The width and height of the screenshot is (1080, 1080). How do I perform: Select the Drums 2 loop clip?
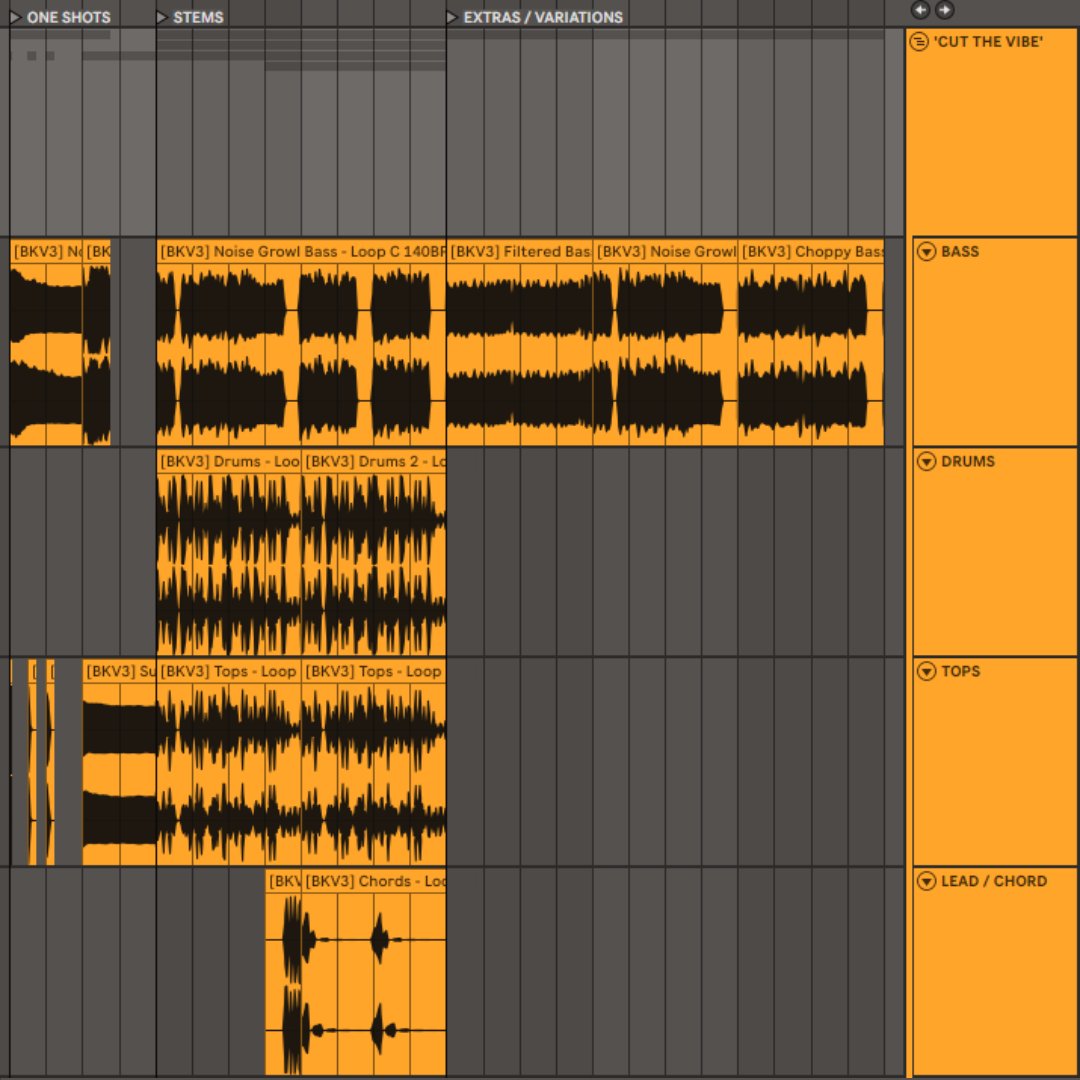(x=374, y=462)
